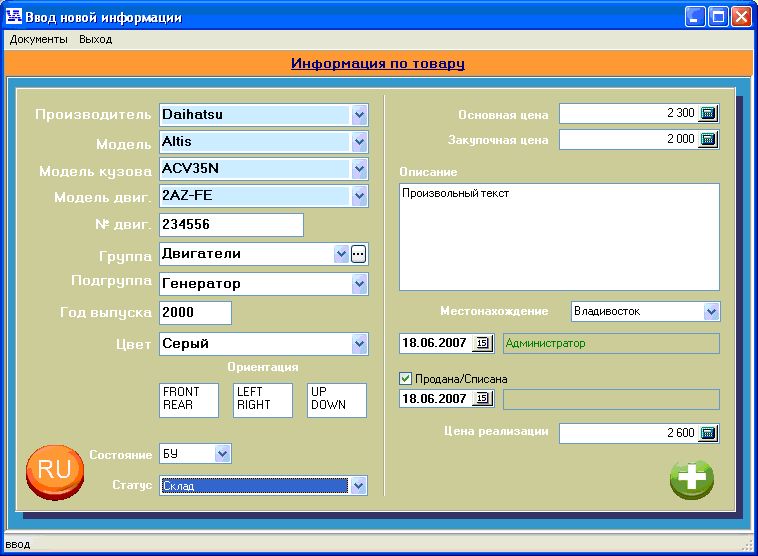Open Местонахождение dropdown showing Владивосток

click(x=711, y=311)
